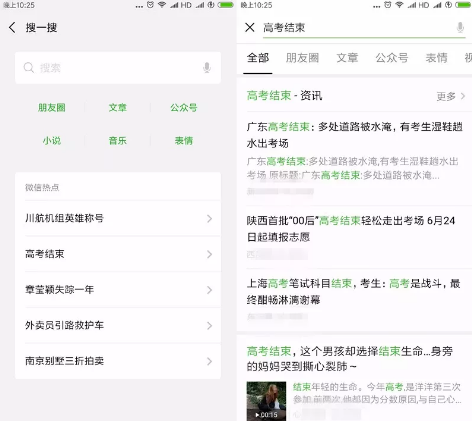Switch to the 文章 results tab
Screen dimensions: 472x436
(x=347, y=58)
